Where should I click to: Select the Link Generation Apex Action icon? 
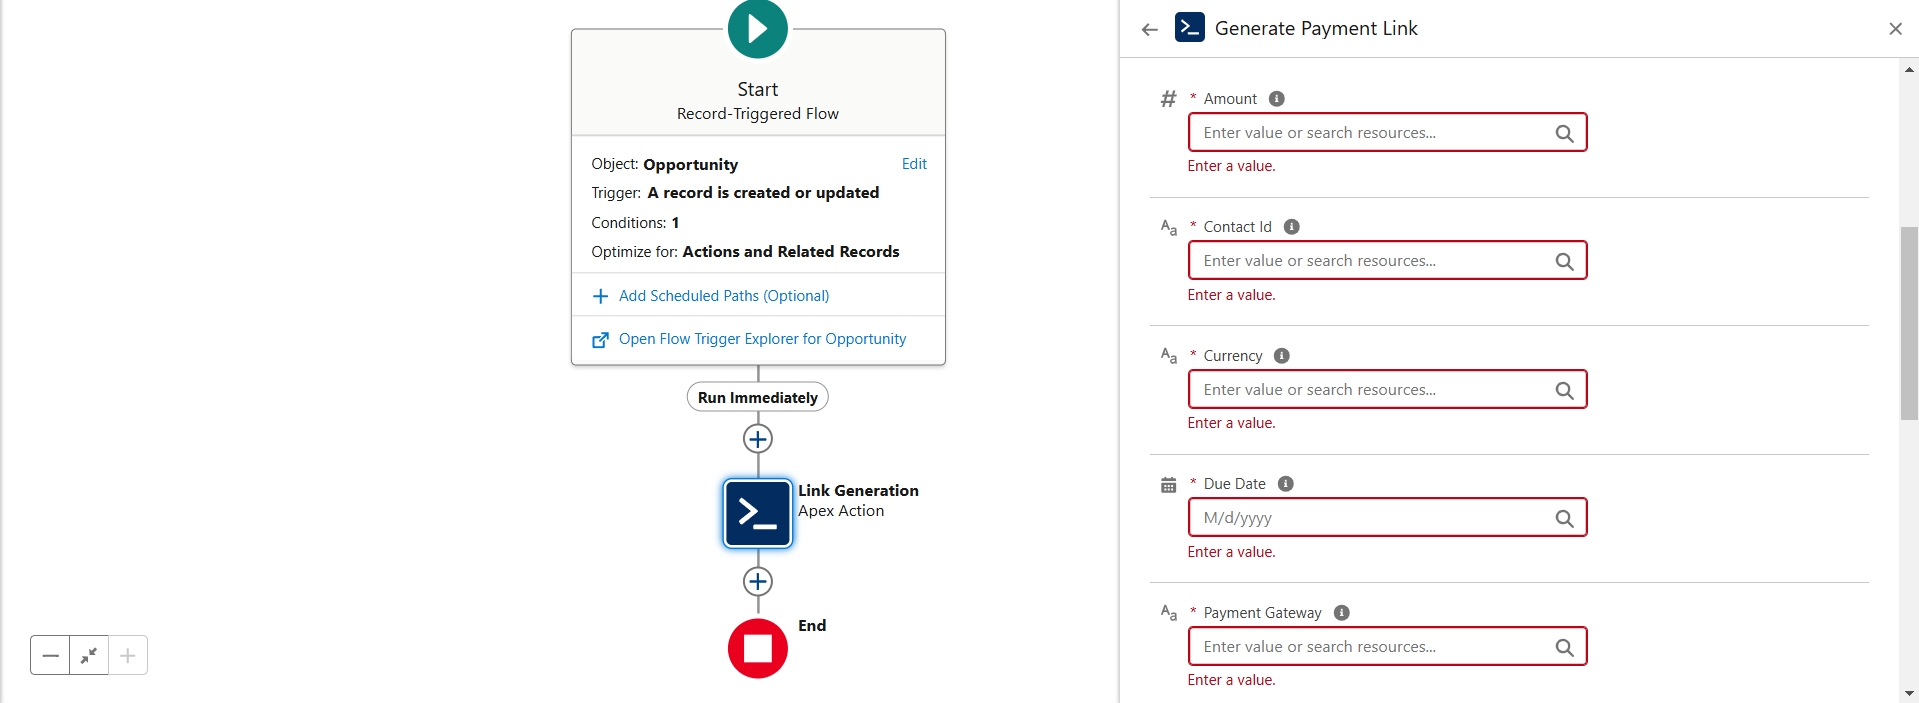point(758,513)
